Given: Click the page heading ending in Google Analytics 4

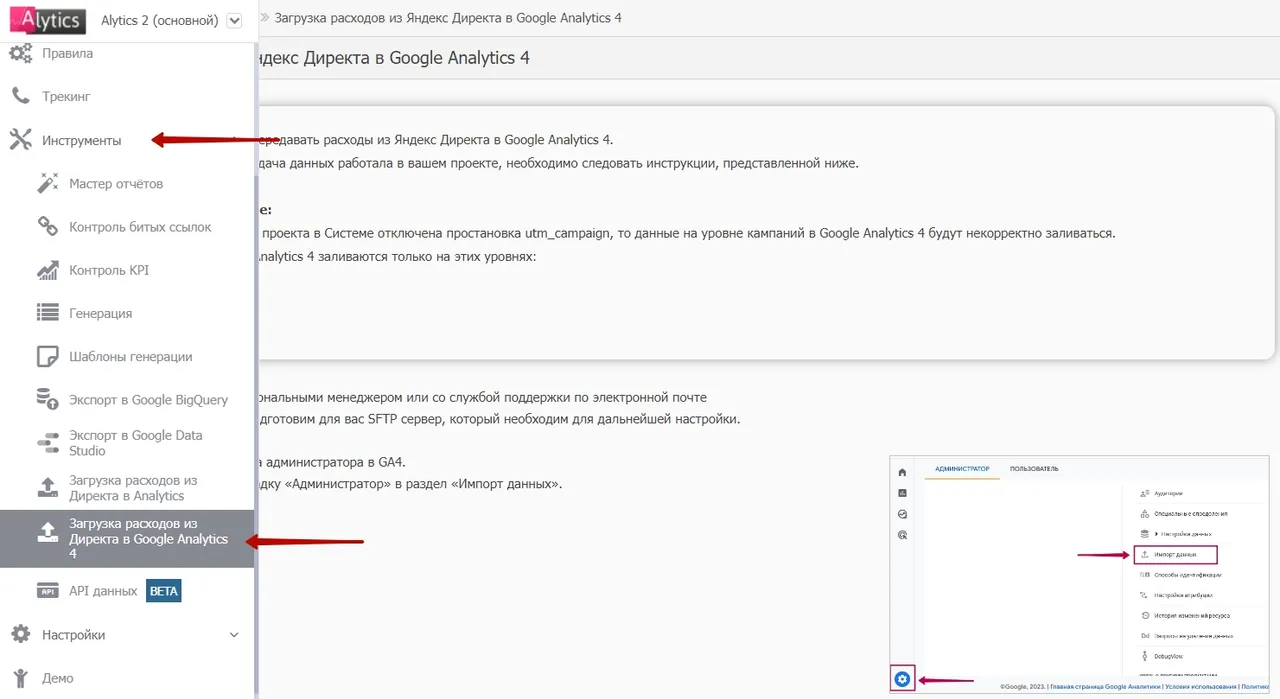Looking at the screenshot, I should [x=394, y=58].
